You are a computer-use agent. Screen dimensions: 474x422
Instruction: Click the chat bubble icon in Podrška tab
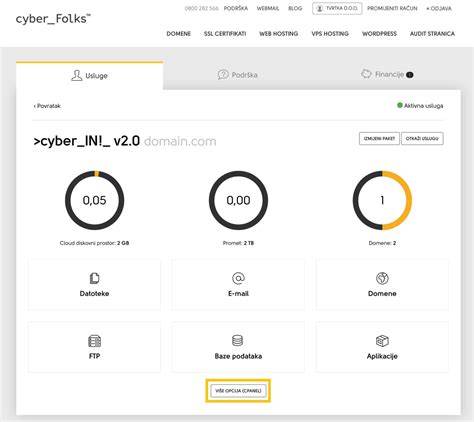tap(223, 74)
